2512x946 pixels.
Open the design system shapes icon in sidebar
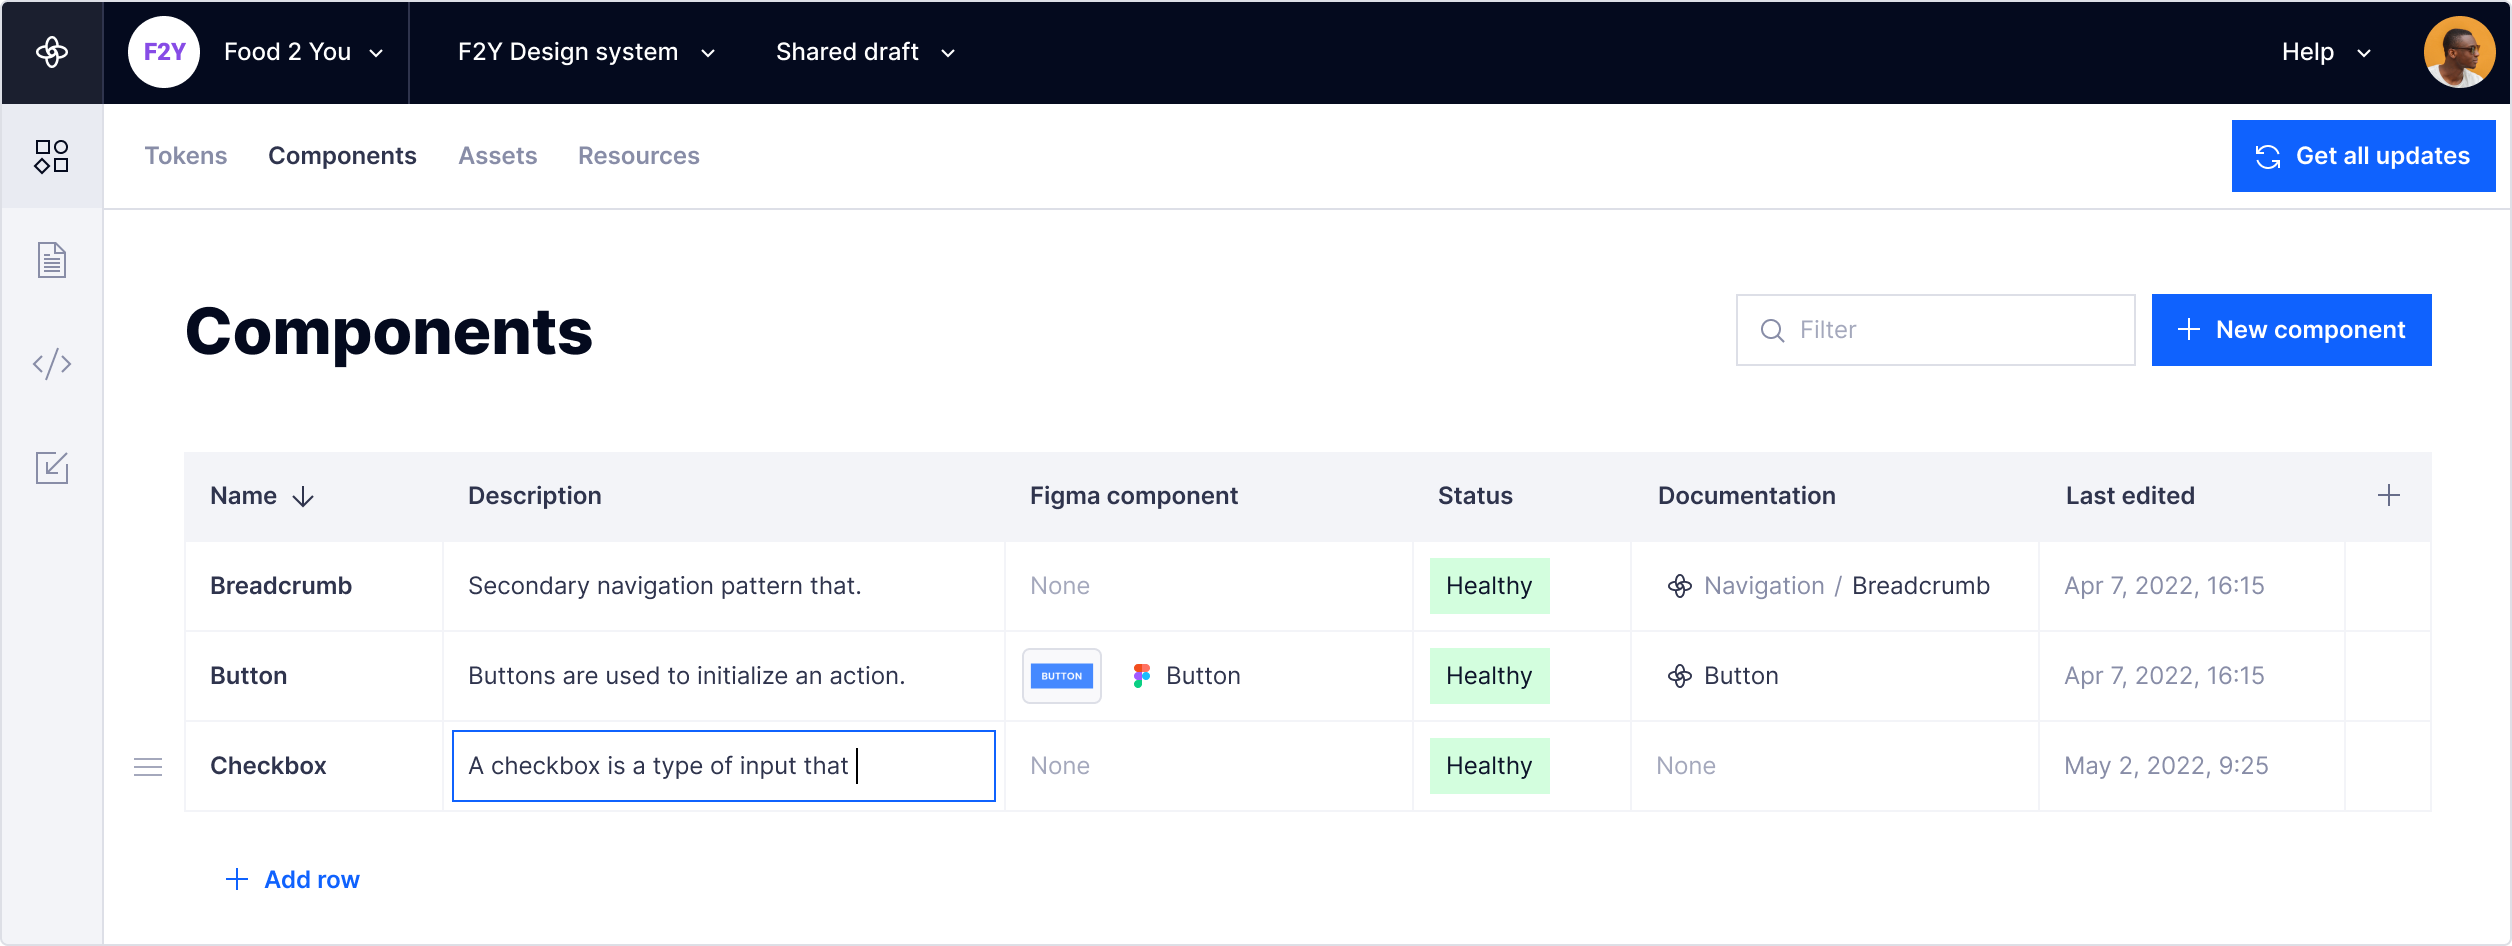click(x=52, y=157)
